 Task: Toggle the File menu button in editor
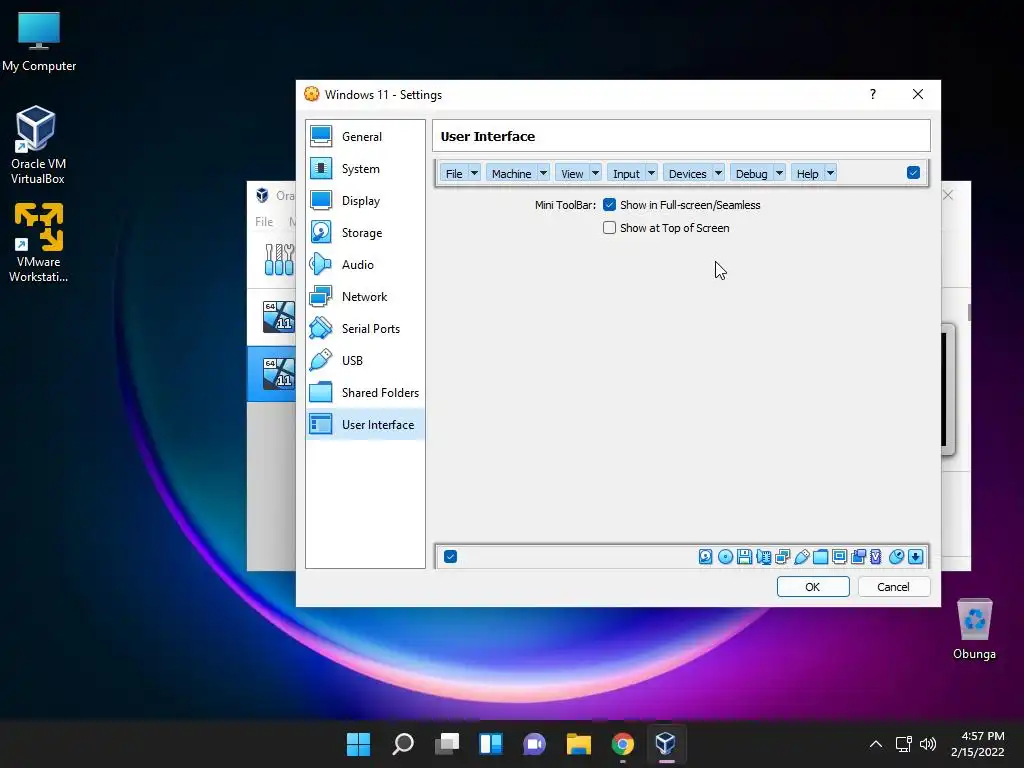pos(455,173)
